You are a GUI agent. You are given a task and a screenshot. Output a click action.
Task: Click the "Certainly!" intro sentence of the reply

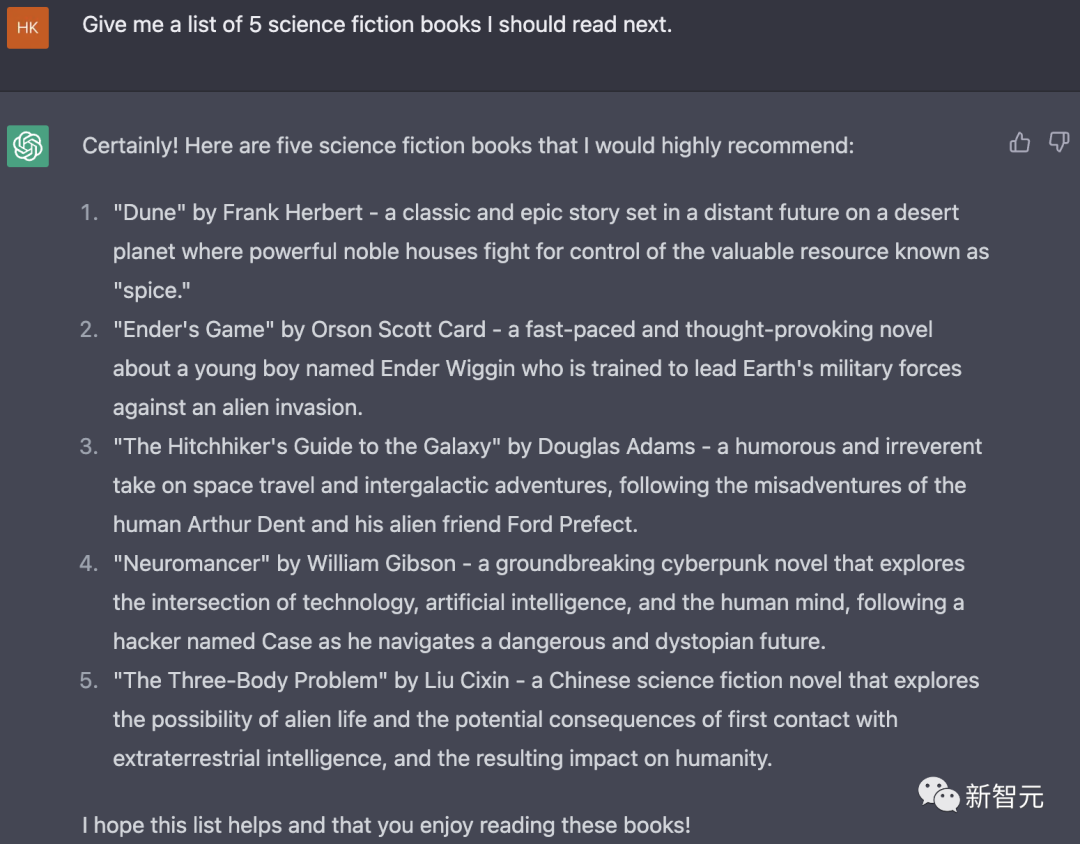point(468,146)
